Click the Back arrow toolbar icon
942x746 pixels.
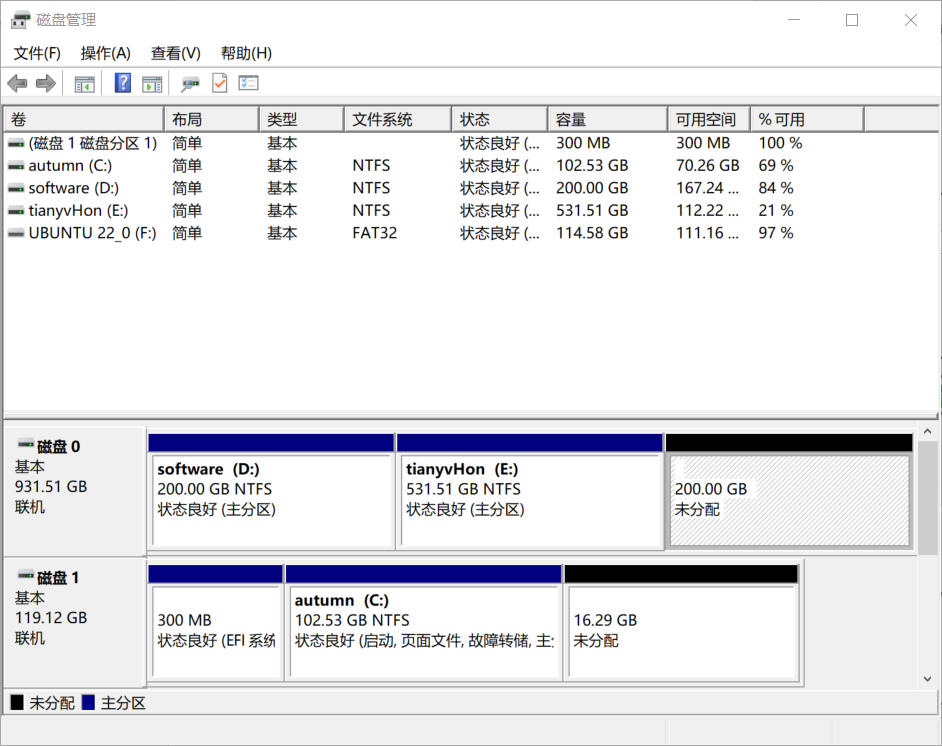(17, 83)
